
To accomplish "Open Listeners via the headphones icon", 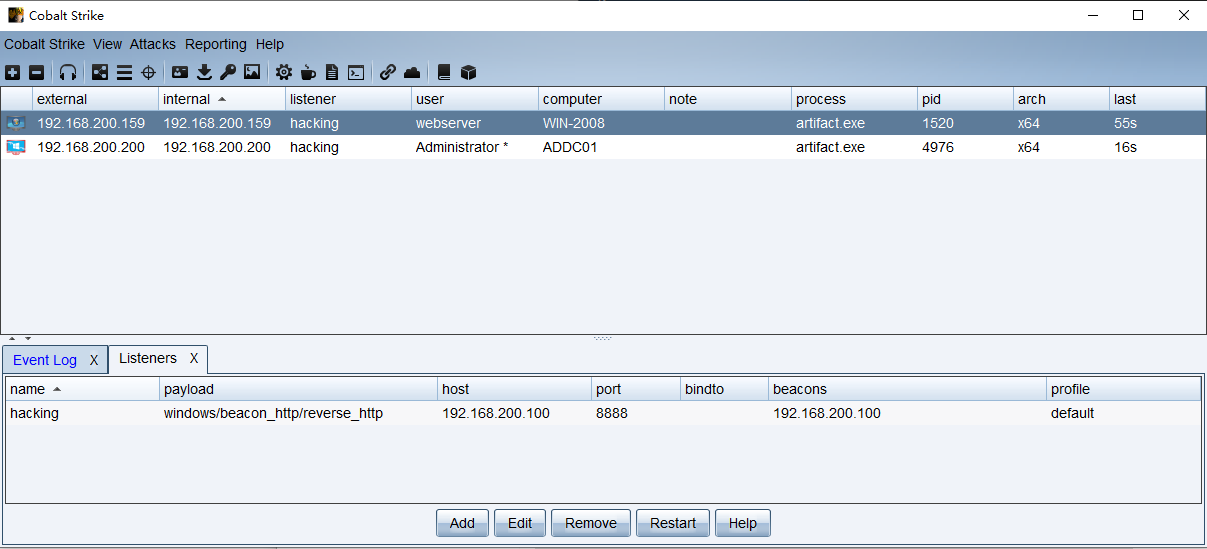I will click(68, 72).
